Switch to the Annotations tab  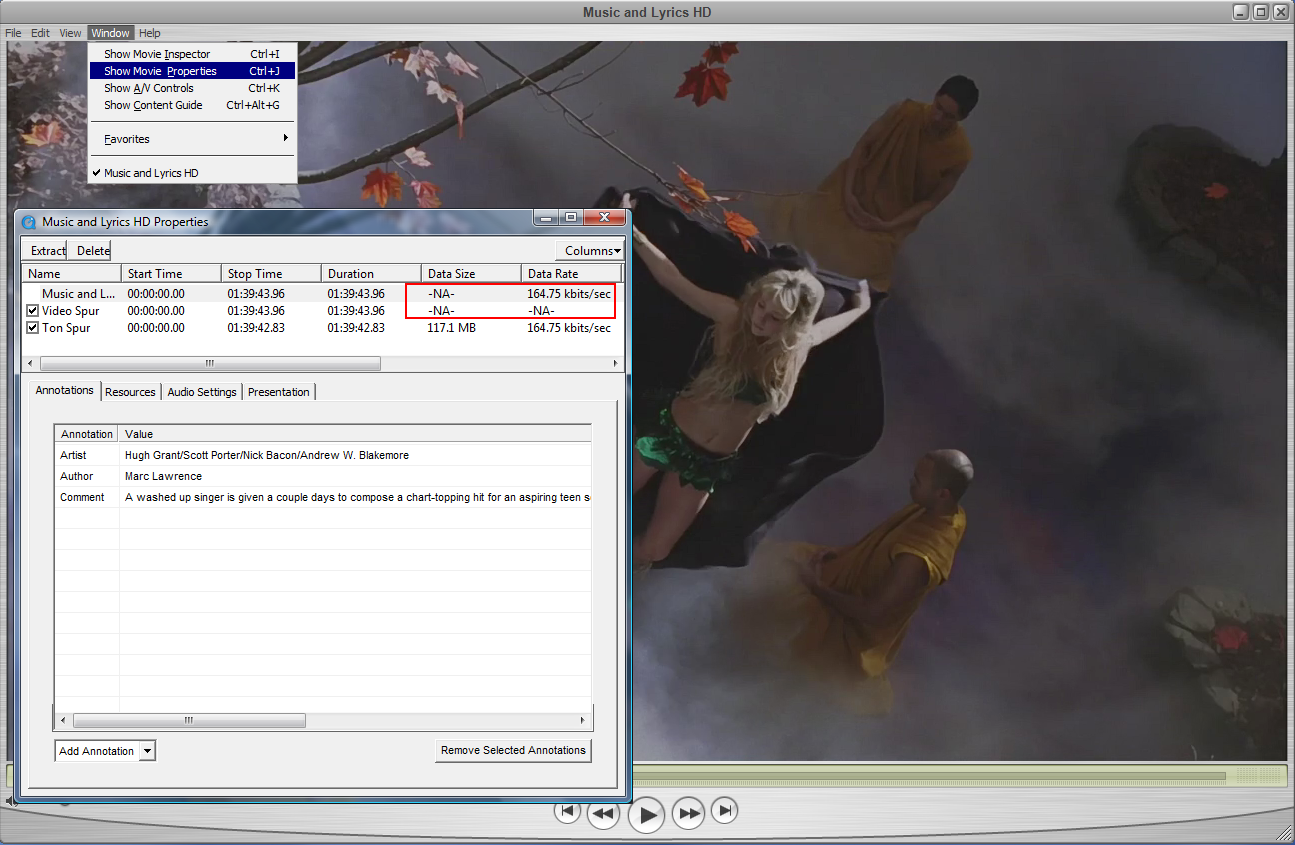65,391
